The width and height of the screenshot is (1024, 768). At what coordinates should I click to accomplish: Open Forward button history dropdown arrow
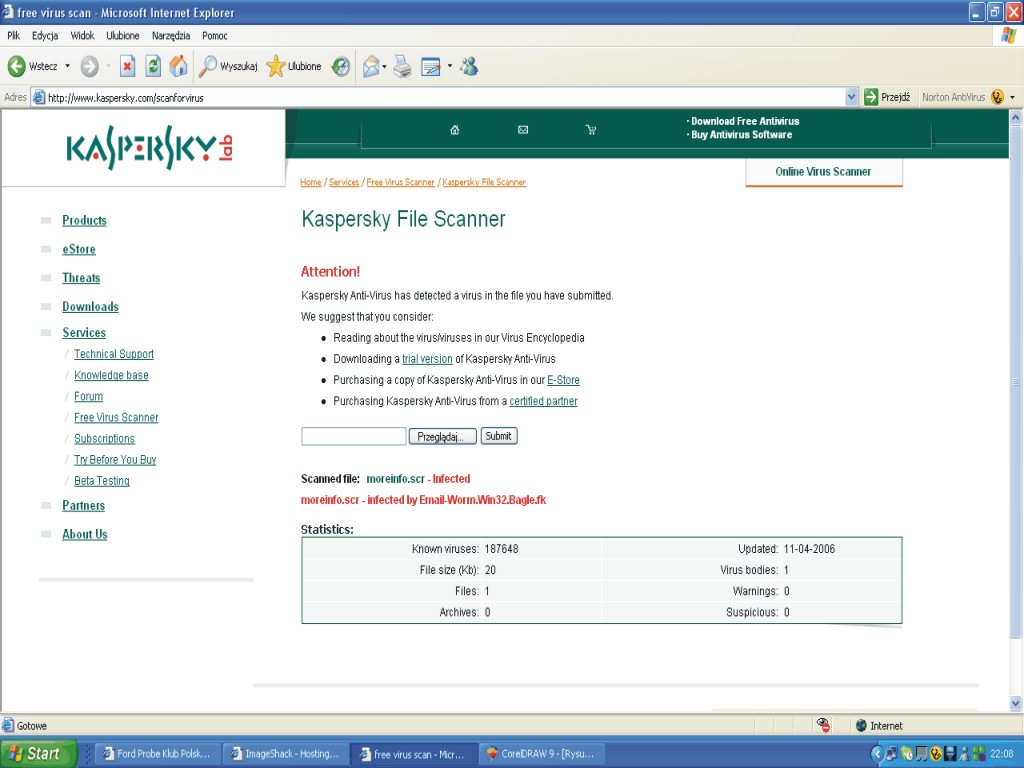[108, 66]
